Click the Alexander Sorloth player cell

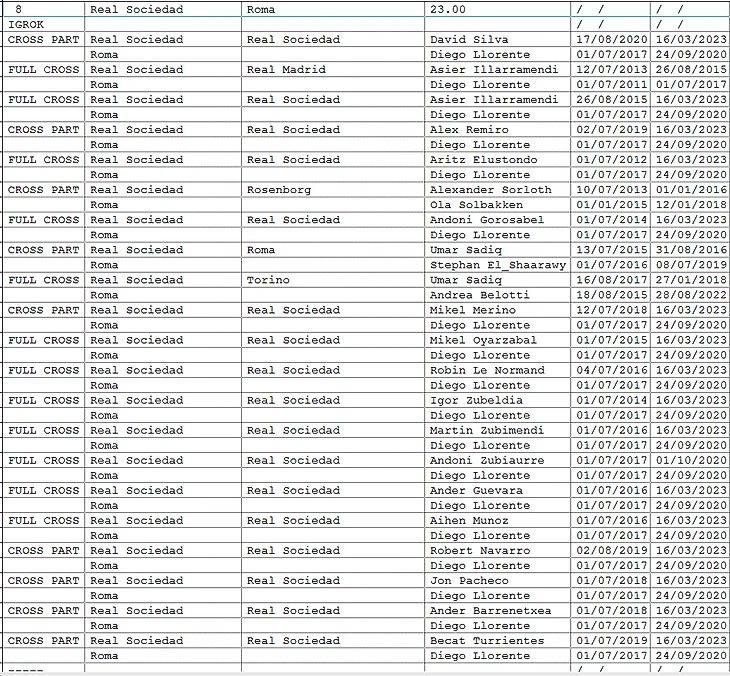[x=497, y=190]
